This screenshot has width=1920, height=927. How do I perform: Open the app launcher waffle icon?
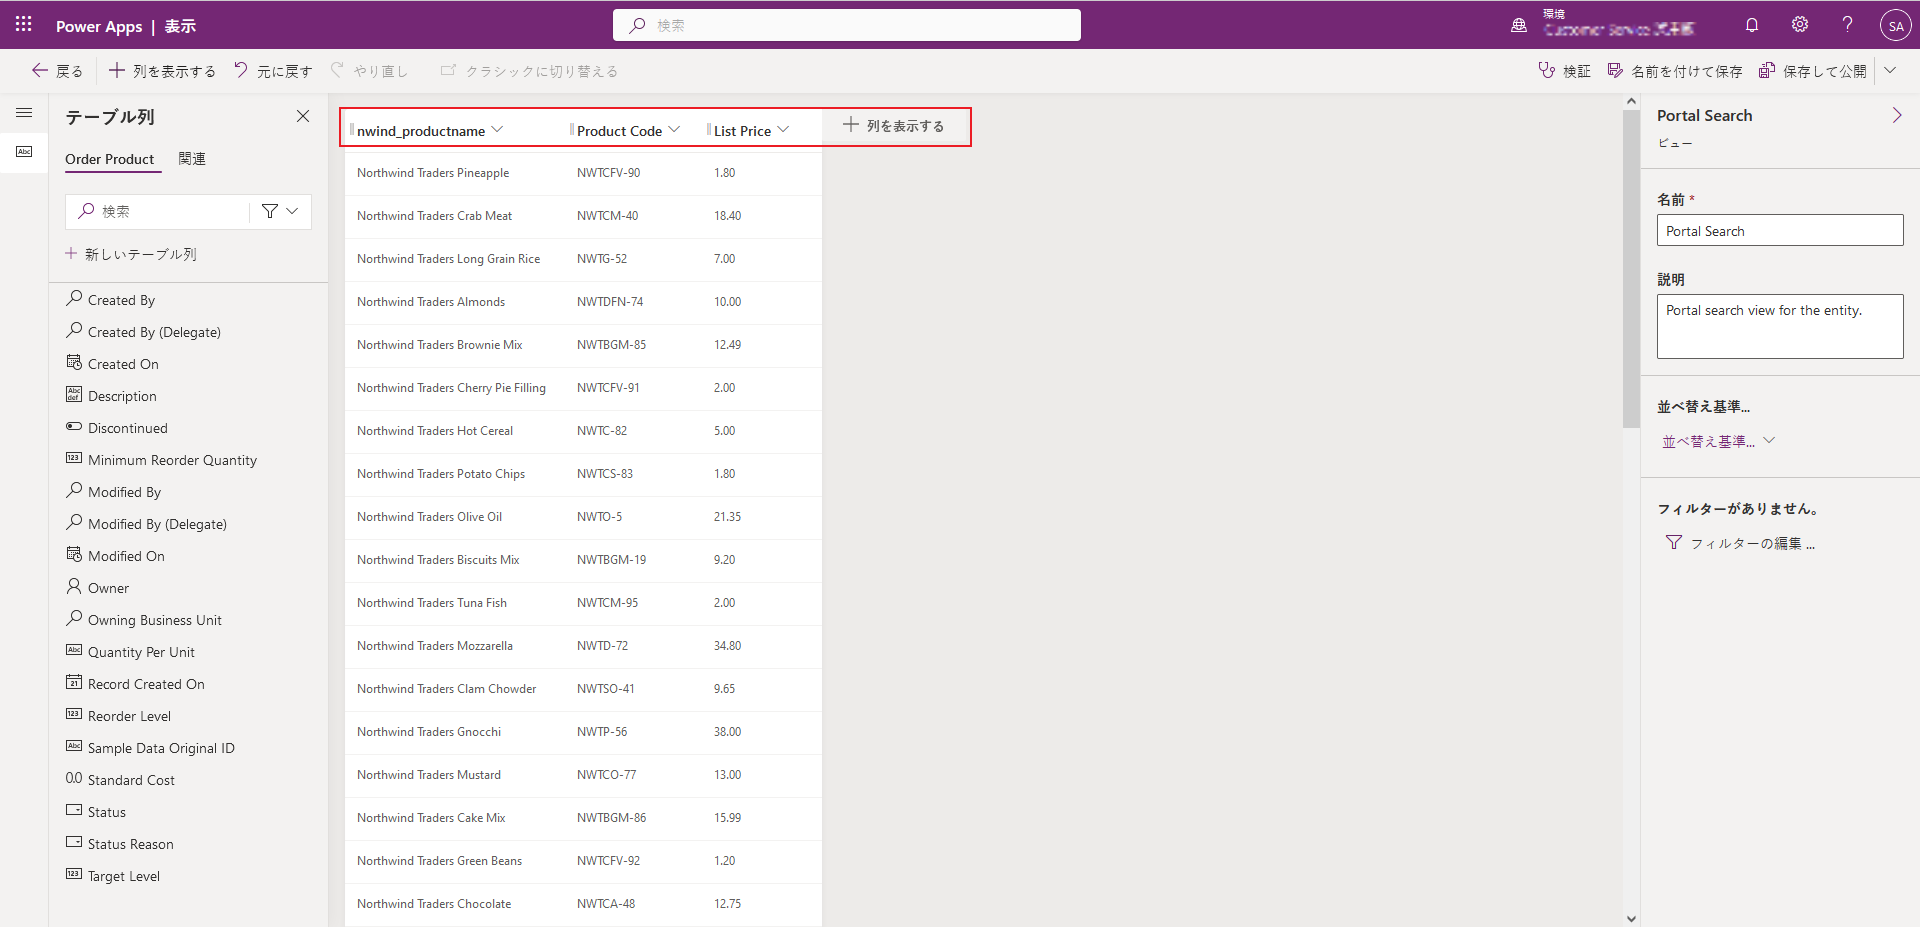(x=24, y=24)
